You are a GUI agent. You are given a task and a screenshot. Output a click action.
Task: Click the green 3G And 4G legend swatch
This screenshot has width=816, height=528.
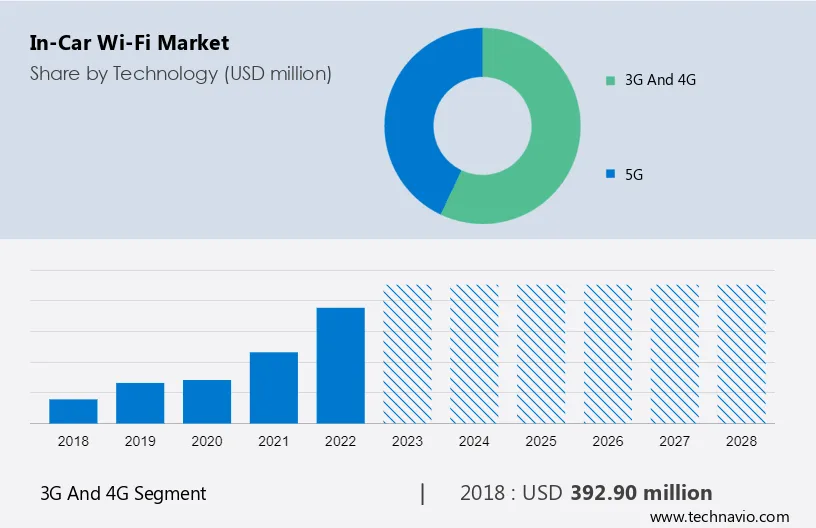click(x=610, y=81)
